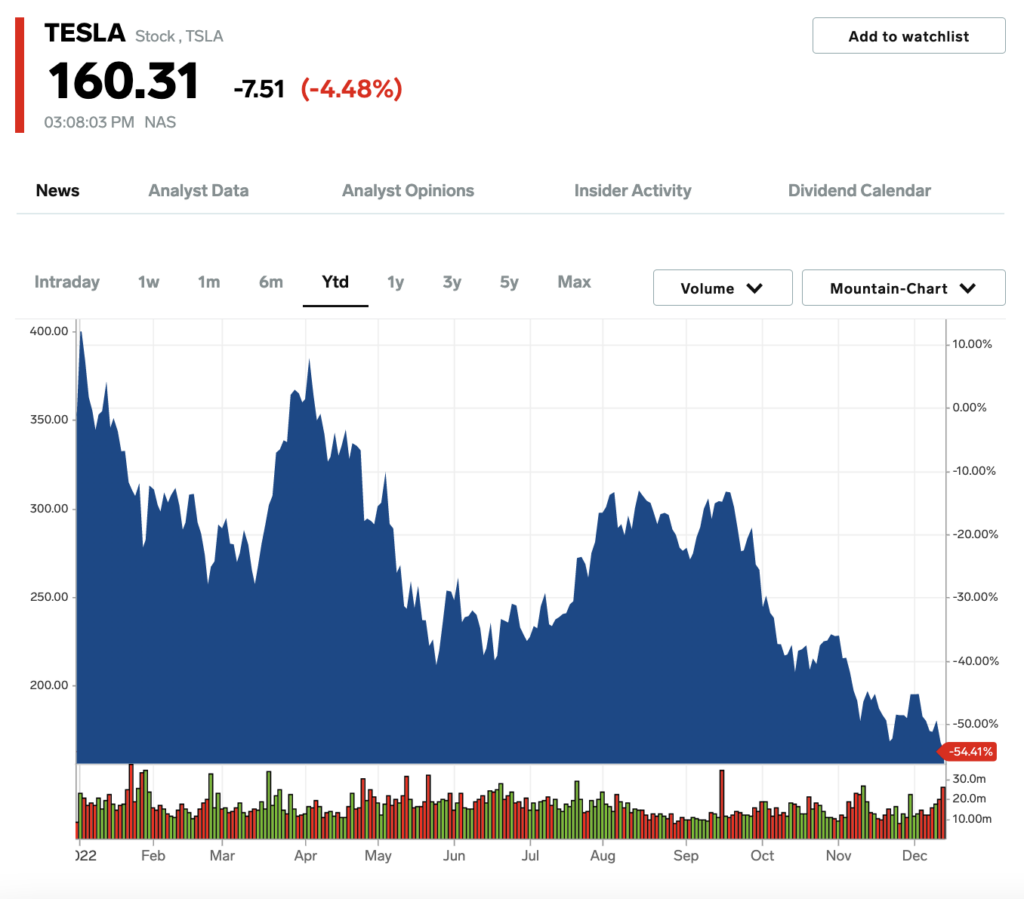Click the Dec month label on the axis
Viewport: 1024px width, 899px height.
[x=914, y=855]
